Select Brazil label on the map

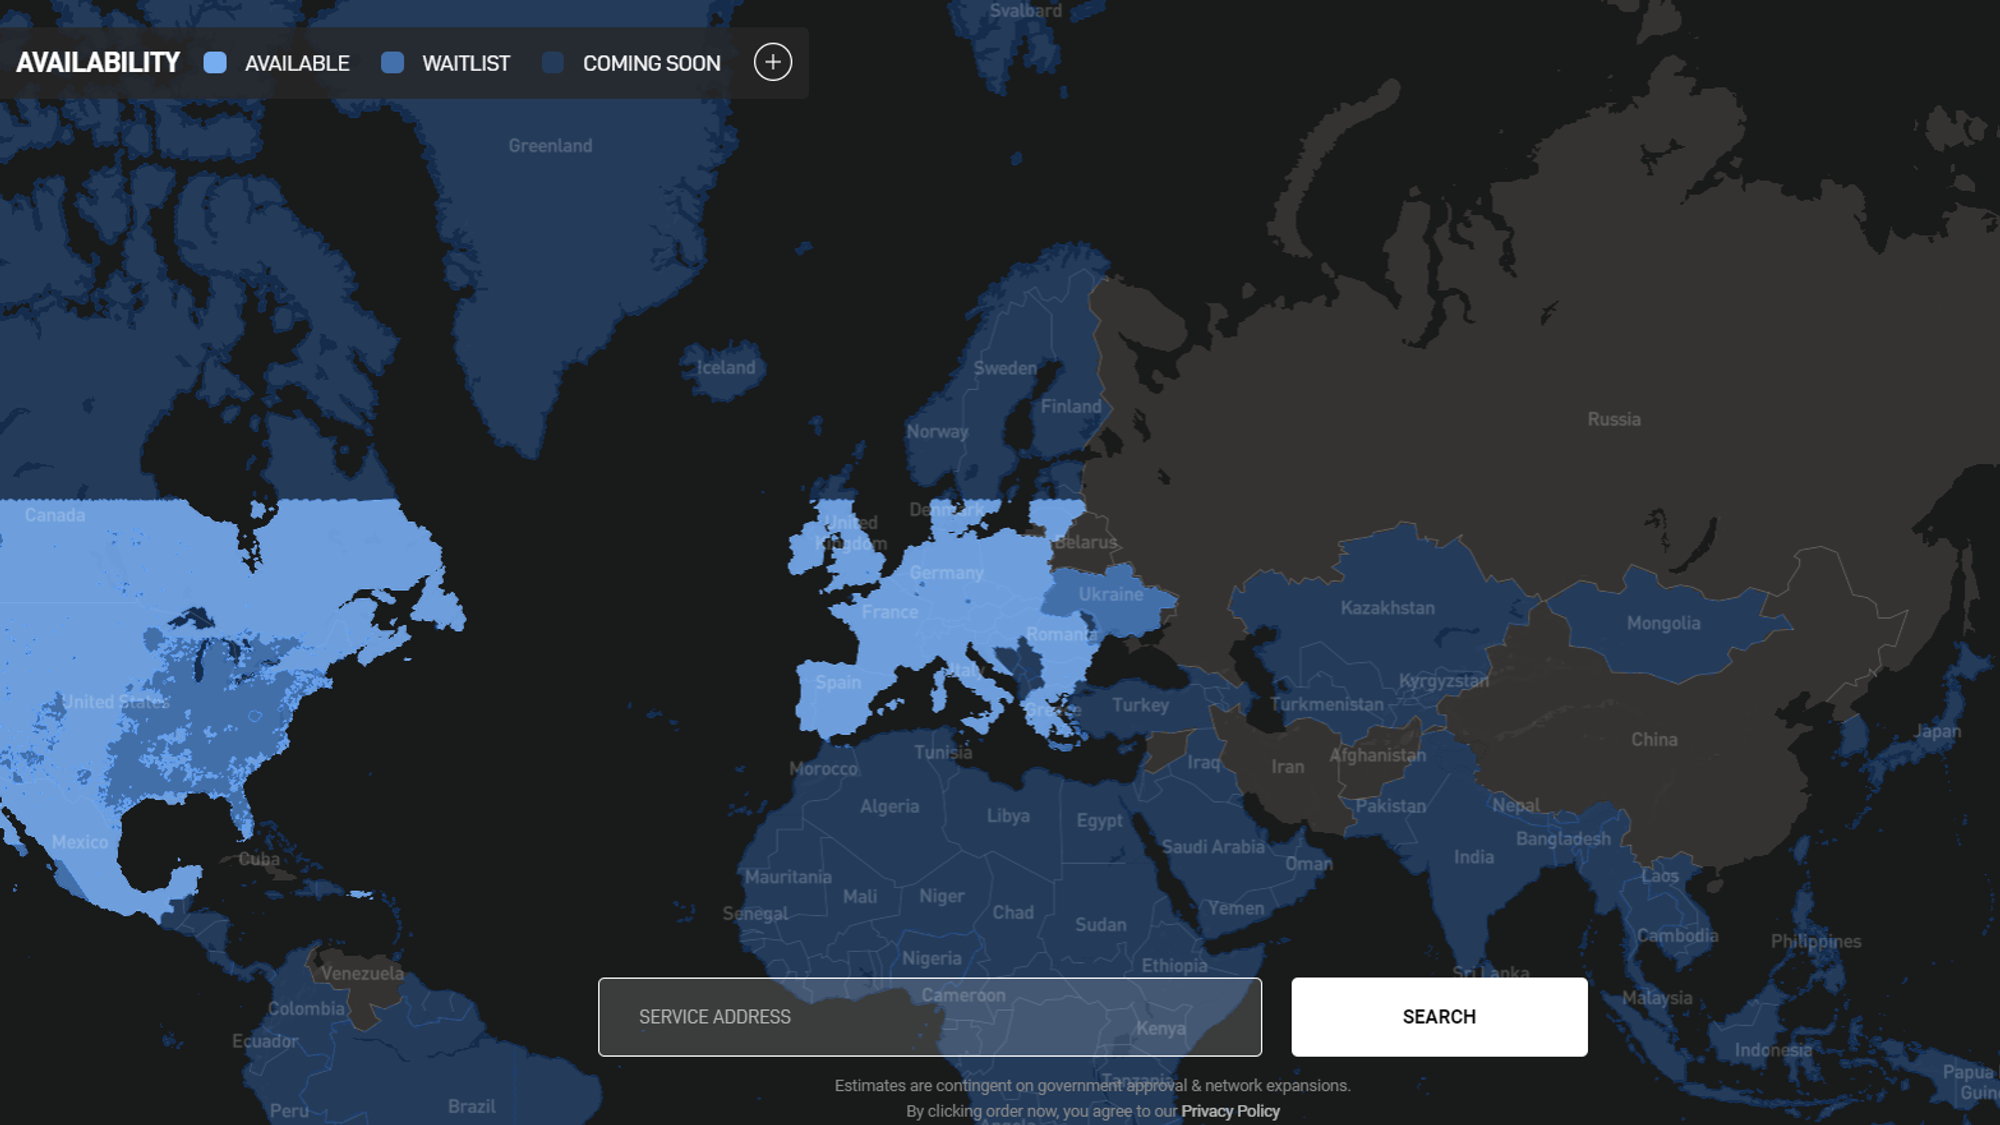(x=471, y=1106)
